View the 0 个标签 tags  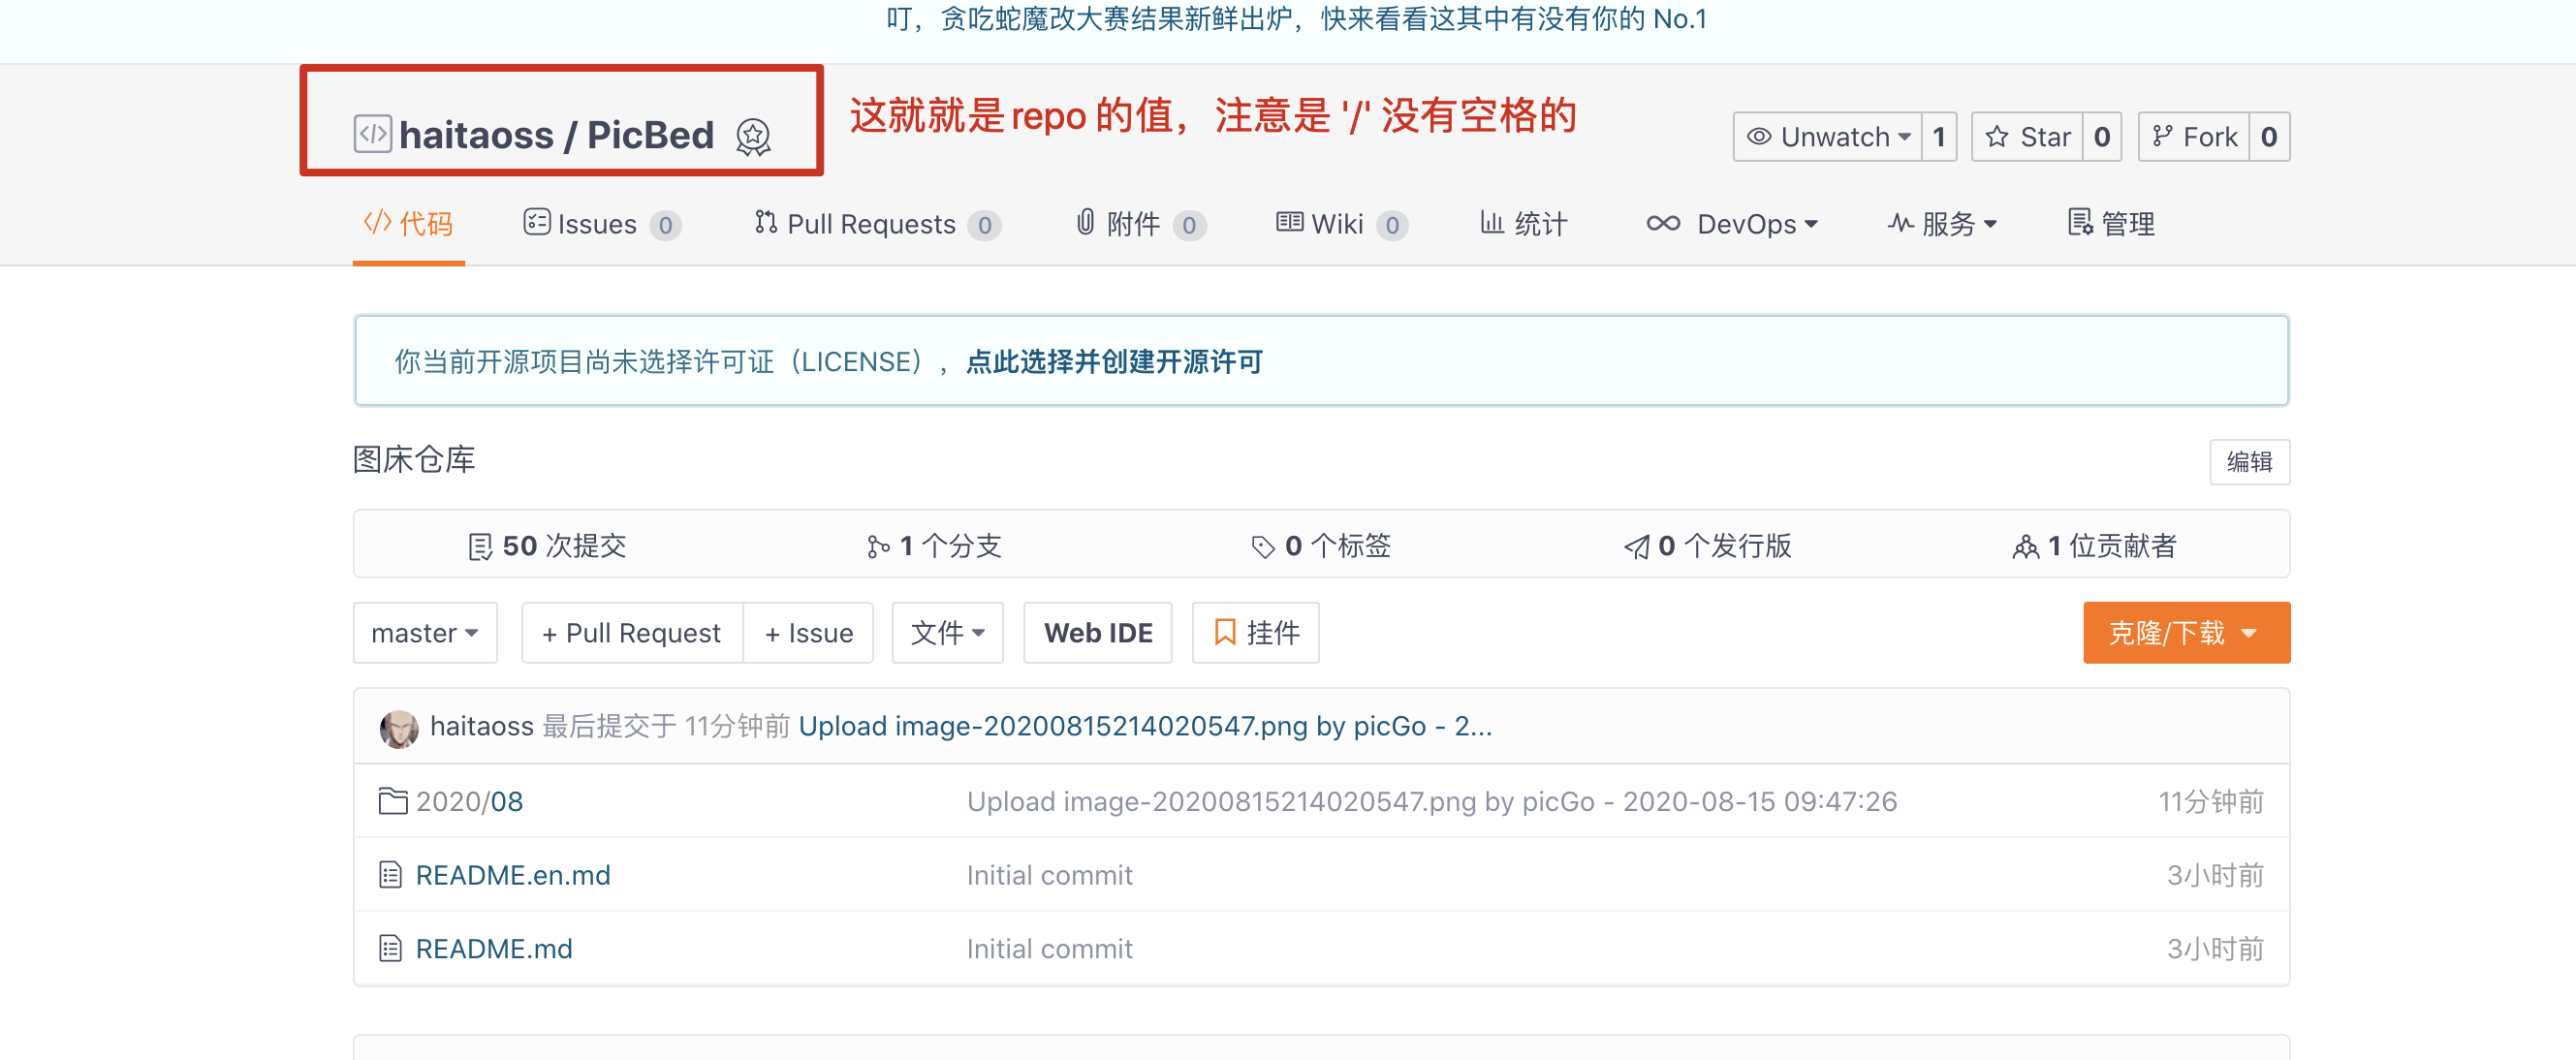pyautogui.click(x=1321, y=545)
